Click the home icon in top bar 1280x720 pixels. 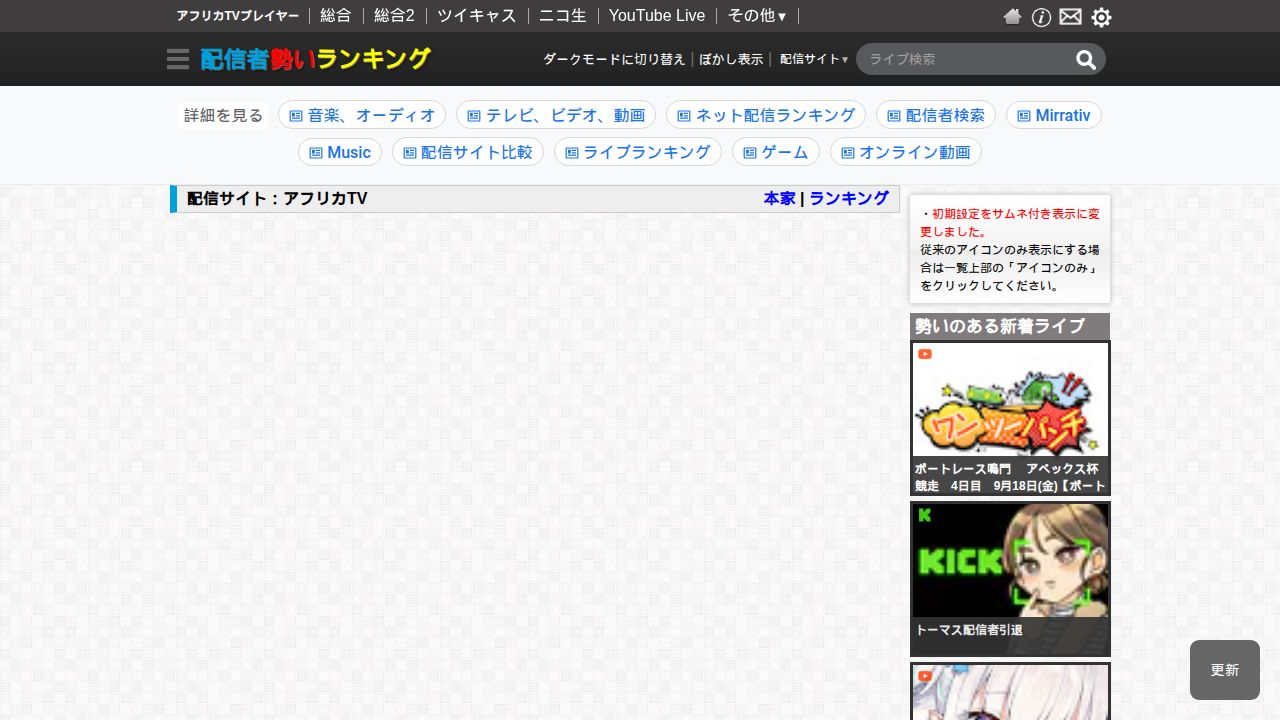coord(1012,16)
